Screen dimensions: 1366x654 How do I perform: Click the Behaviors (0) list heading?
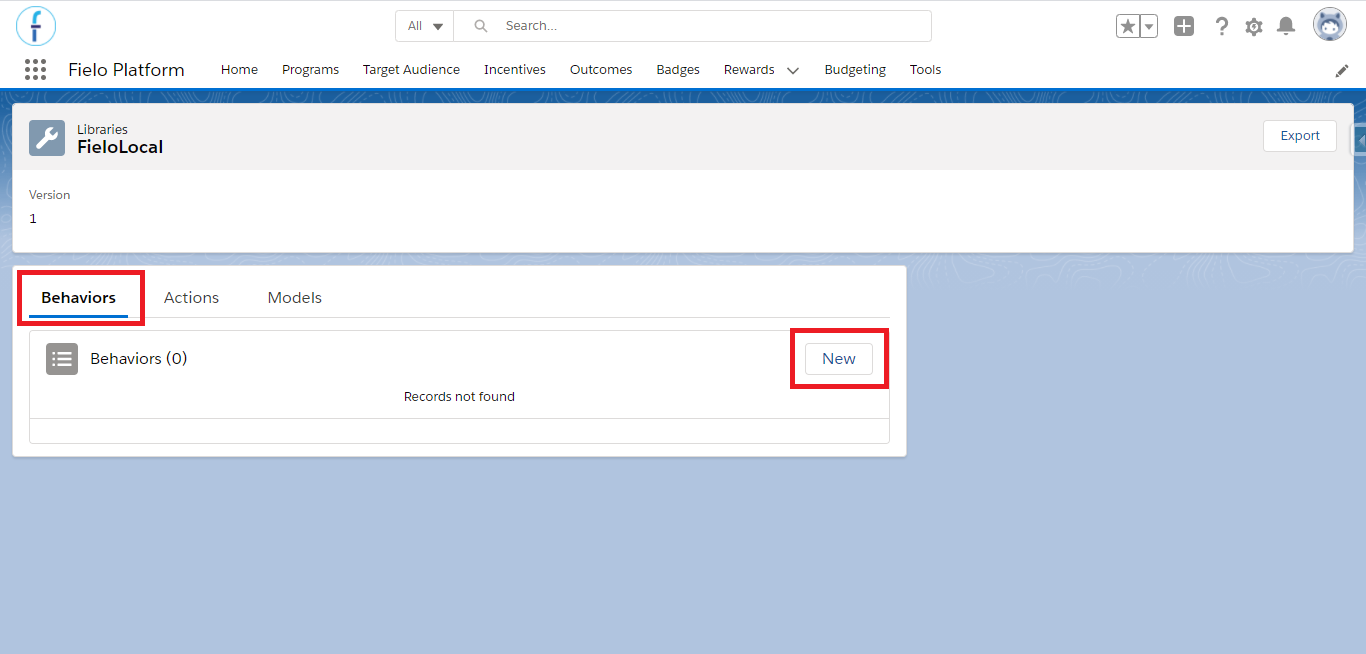[139, 359]
